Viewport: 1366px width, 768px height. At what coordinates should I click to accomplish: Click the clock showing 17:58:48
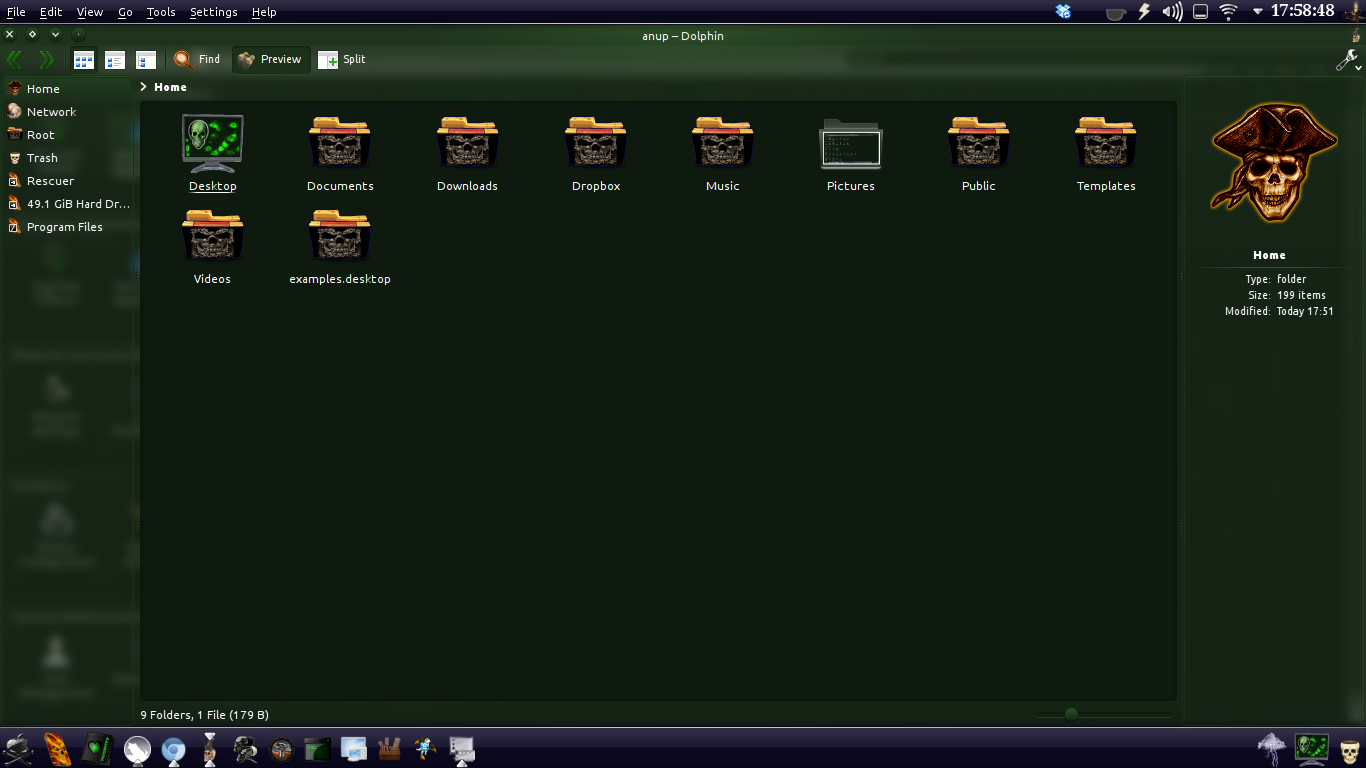[x=1302, y=11]
